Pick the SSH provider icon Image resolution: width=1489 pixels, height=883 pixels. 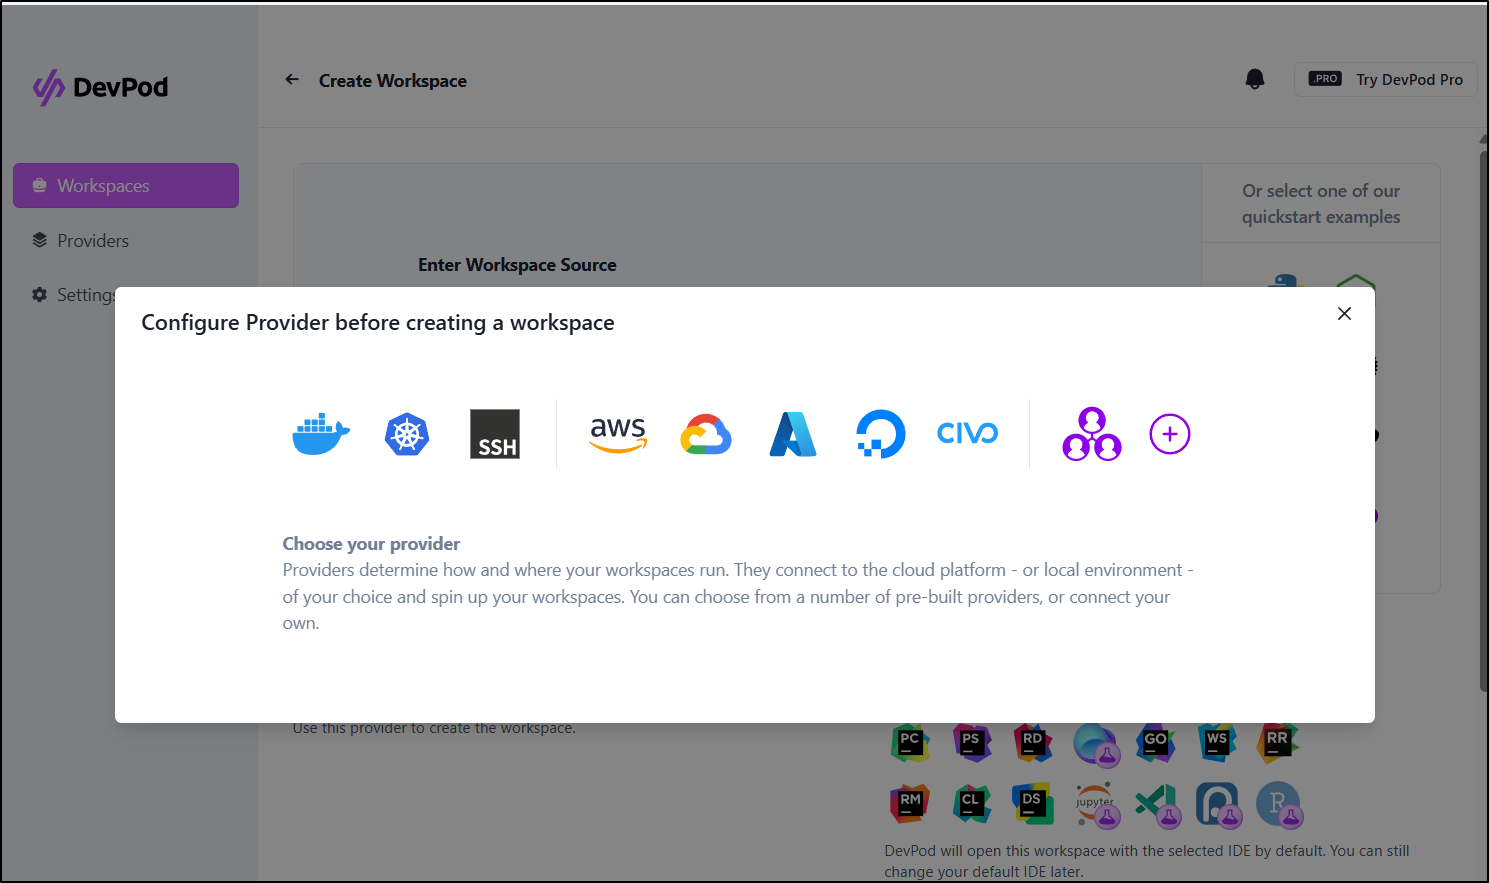click(495, 434)
